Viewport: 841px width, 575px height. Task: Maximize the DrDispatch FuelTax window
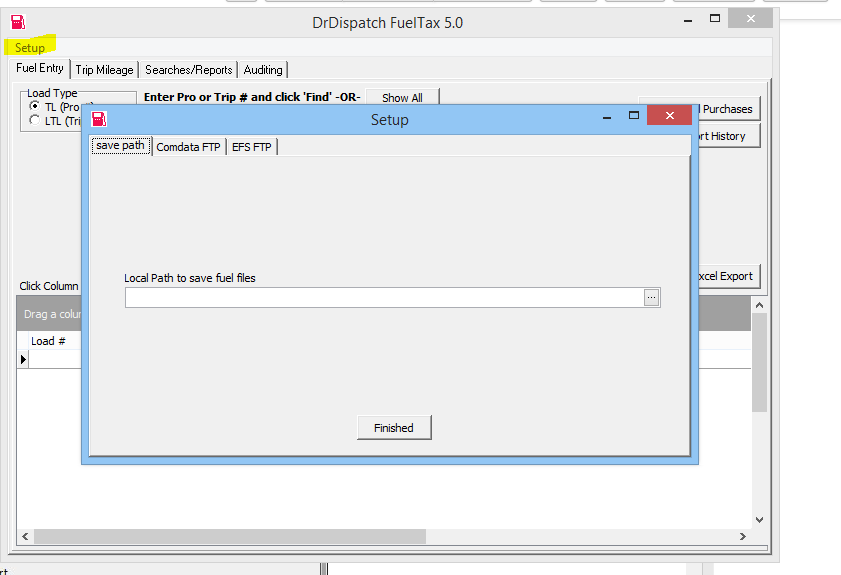[x=715, y=19]
